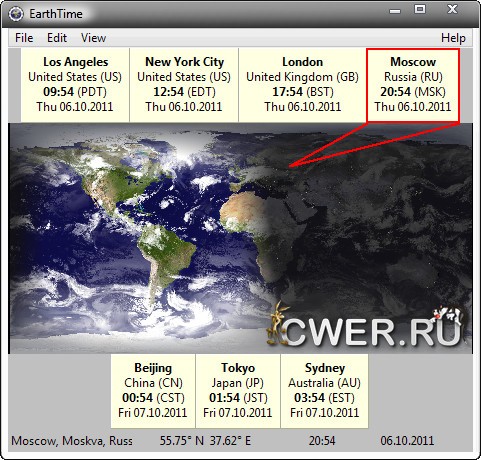
Task: Click '17:54 (BST)' time text
Action: 303,92
